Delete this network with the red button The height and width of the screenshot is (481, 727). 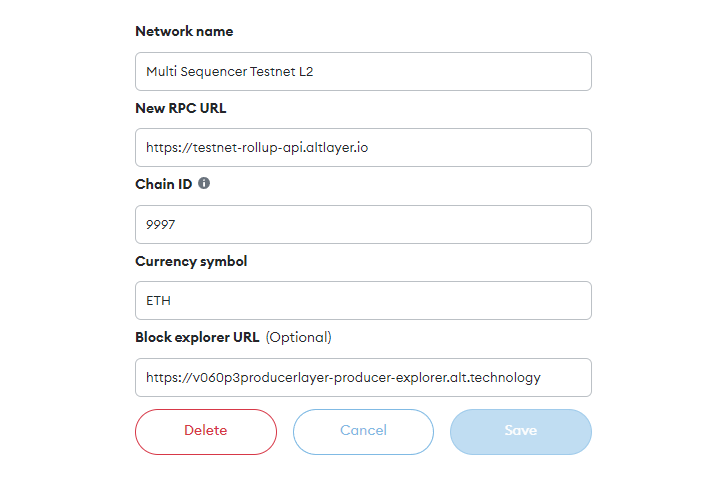[206, 431]
